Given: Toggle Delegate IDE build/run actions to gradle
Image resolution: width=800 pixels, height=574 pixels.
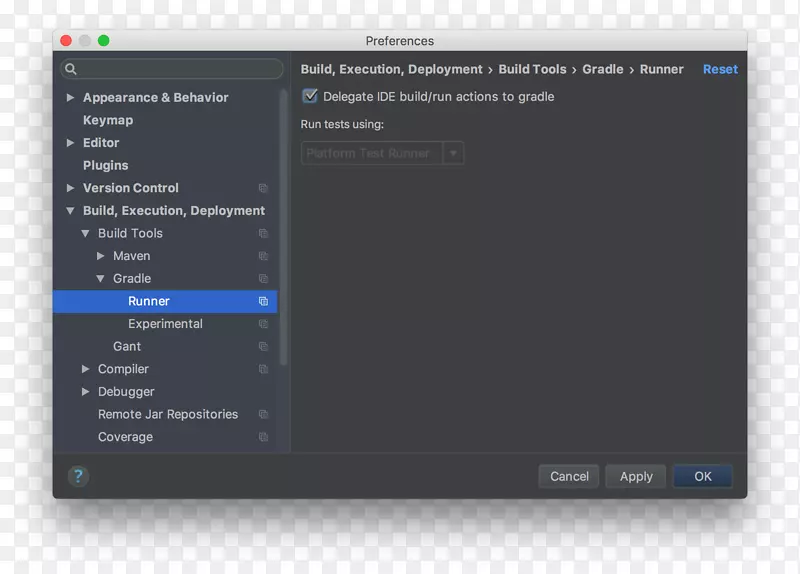Looking at the screenshot, I should point(310,96).
